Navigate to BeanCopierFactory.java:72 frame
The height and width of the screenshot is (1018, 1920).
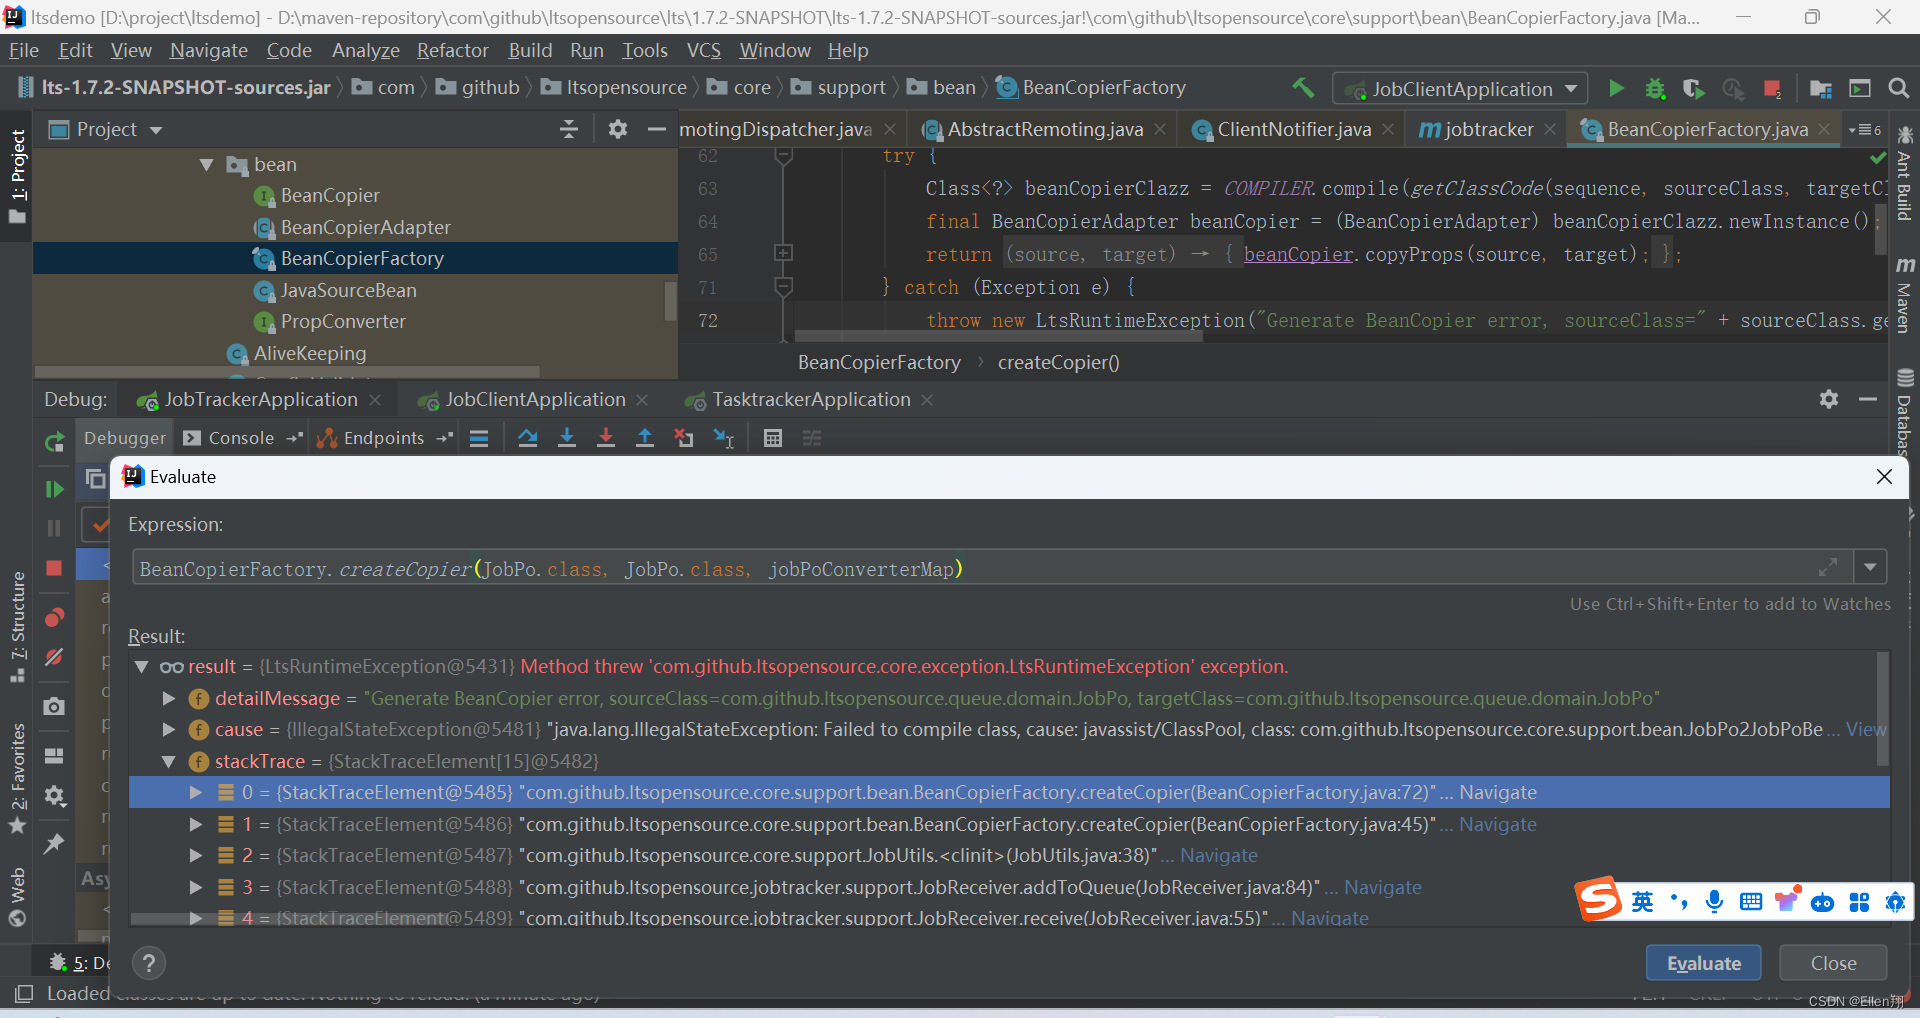(x=1498, y=792)
